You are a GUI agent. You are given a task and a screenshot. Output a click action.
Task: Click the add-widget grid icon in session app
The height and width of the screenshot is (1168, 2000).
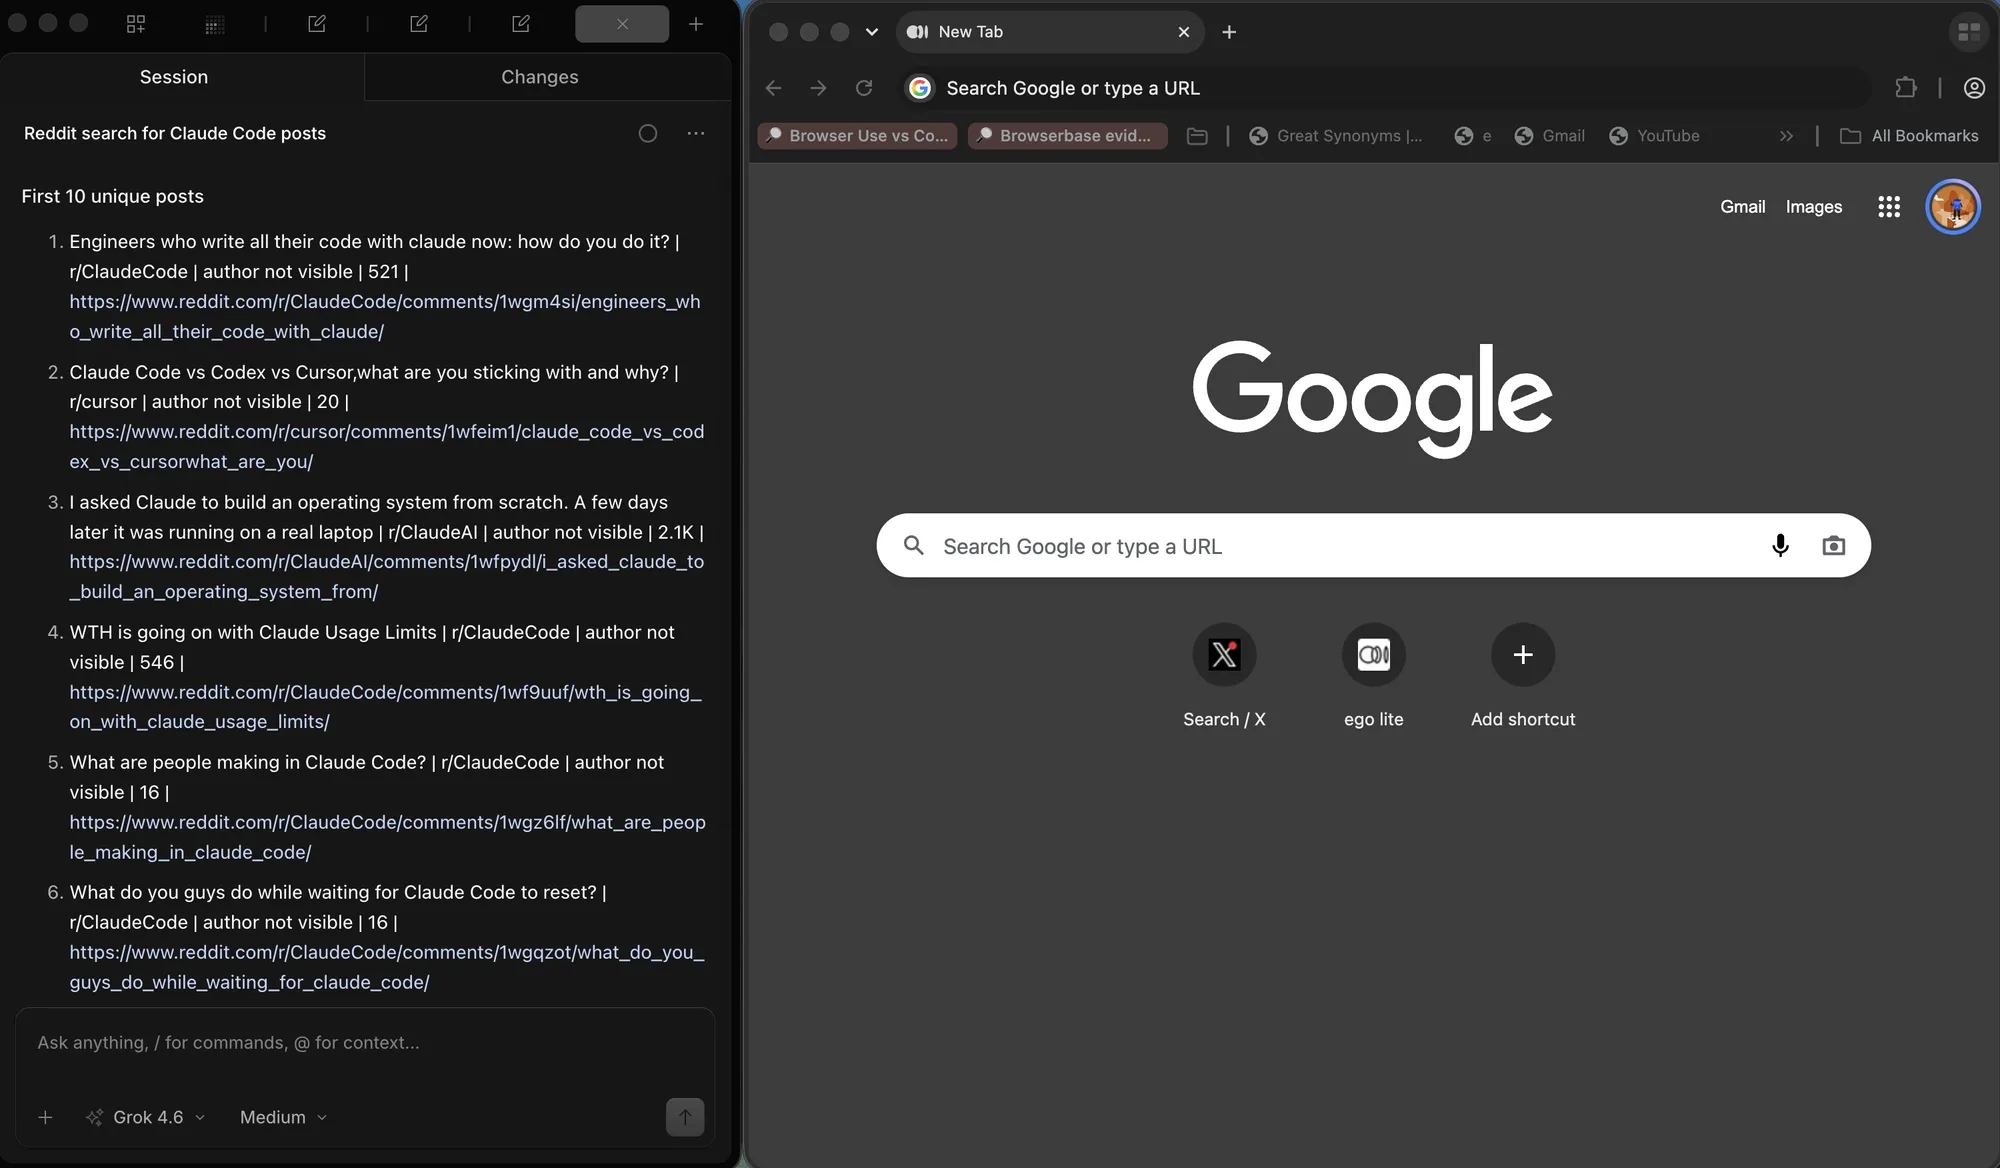click(136, 24)
